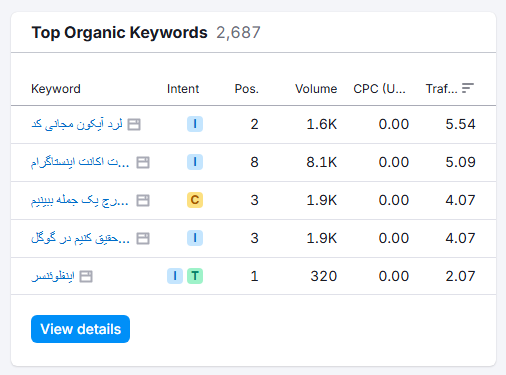The width and height of the screenshot is (506, 375).
Task: Click the Keyword column header
Action: (56, 89)
